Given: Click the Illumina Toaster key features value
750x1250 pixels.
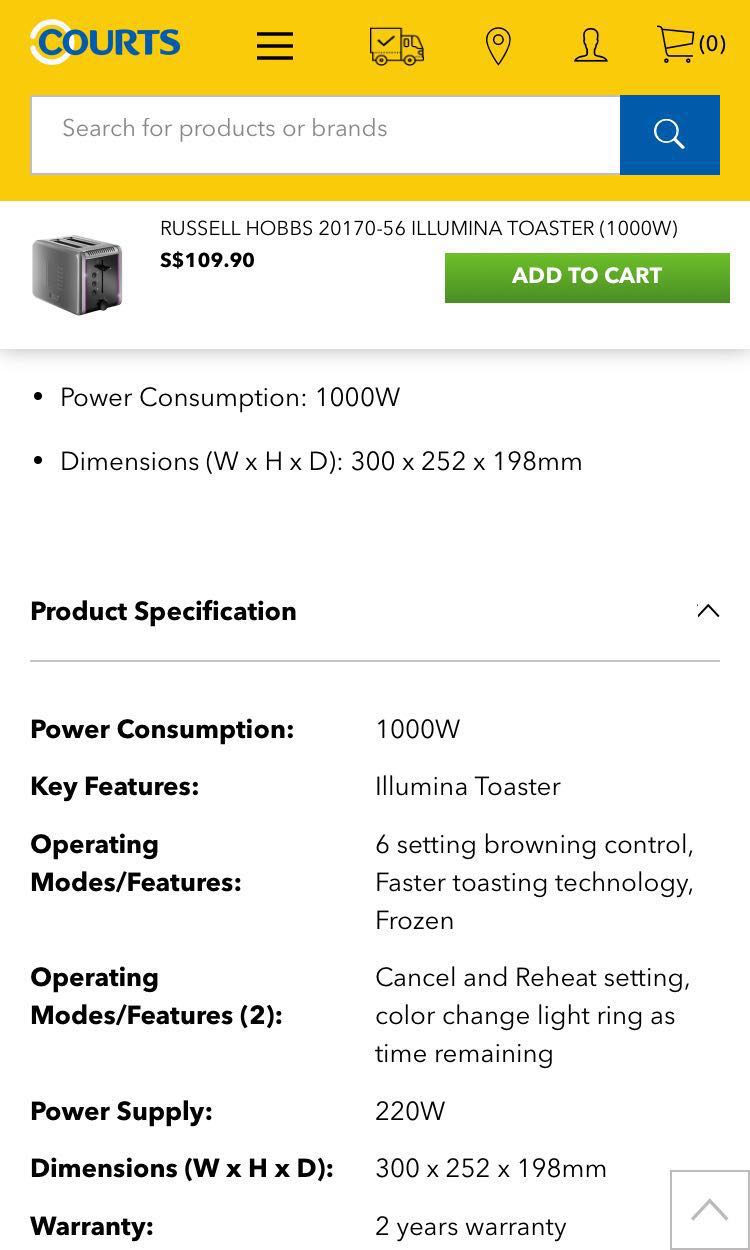Looking at the screenshot, I should [x=467, y=786].
